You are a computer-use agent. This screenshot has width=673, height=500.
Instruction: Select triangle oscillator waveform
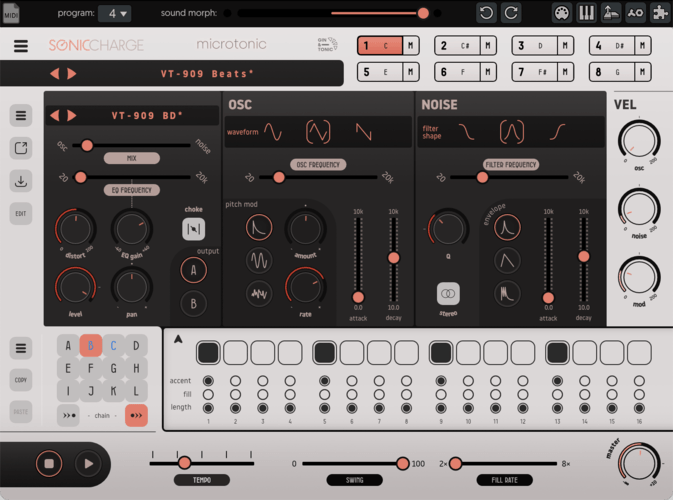pos(318,132)
